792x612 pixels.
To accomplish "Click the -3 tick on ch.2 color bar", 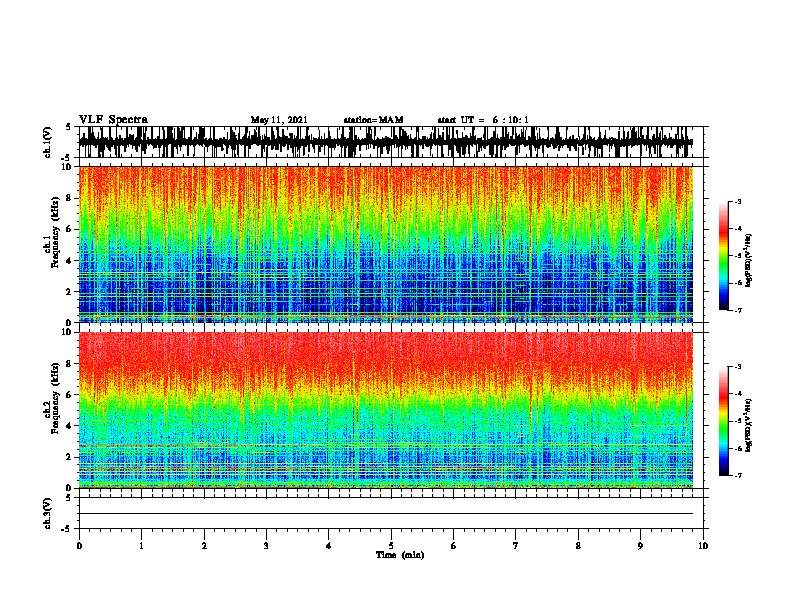I will (738, 367).
